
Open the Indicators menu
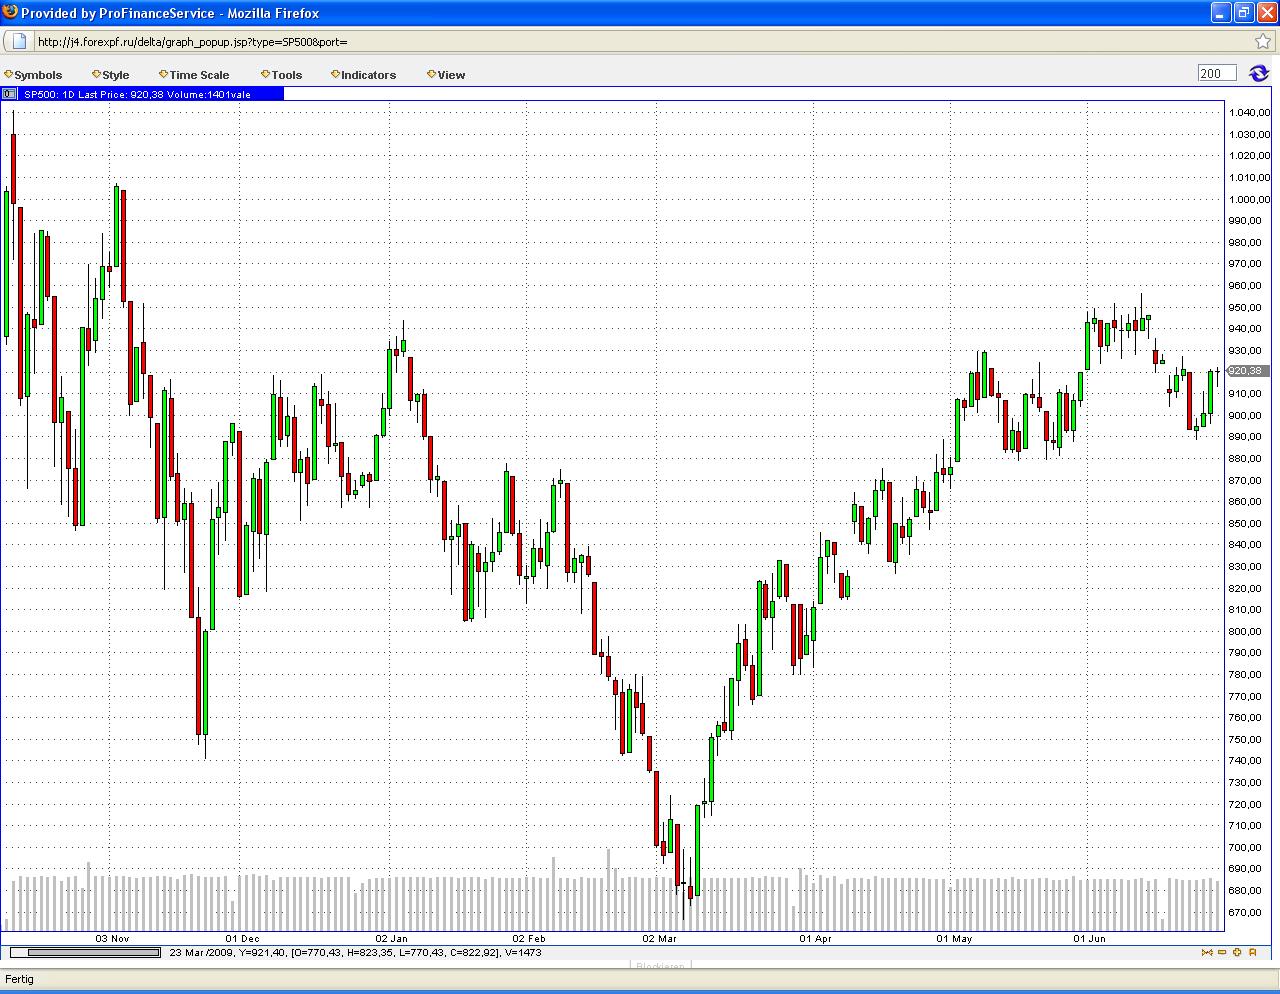click(x=363, y=75)
